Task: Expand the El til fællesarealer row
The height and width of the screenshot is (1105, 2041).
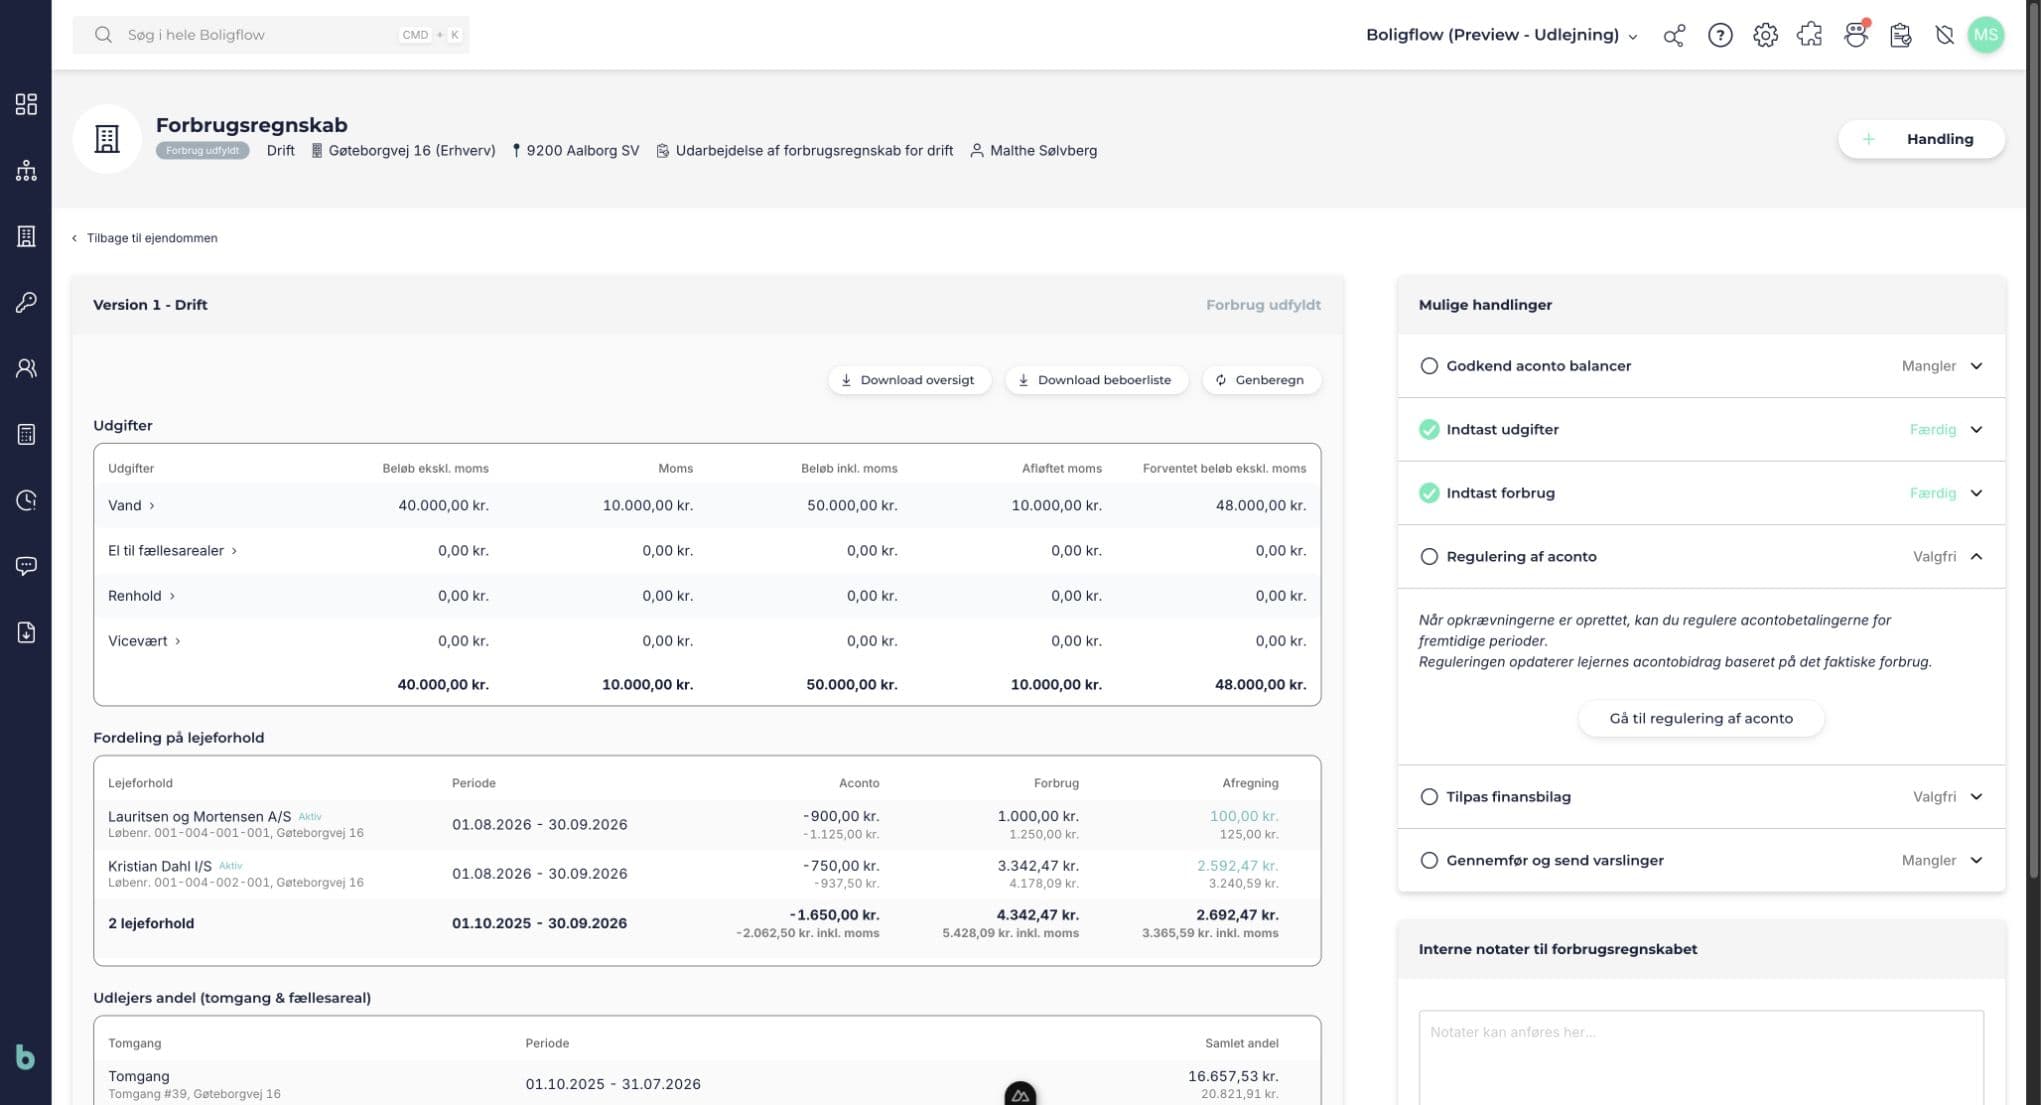Action: point(172,551)
